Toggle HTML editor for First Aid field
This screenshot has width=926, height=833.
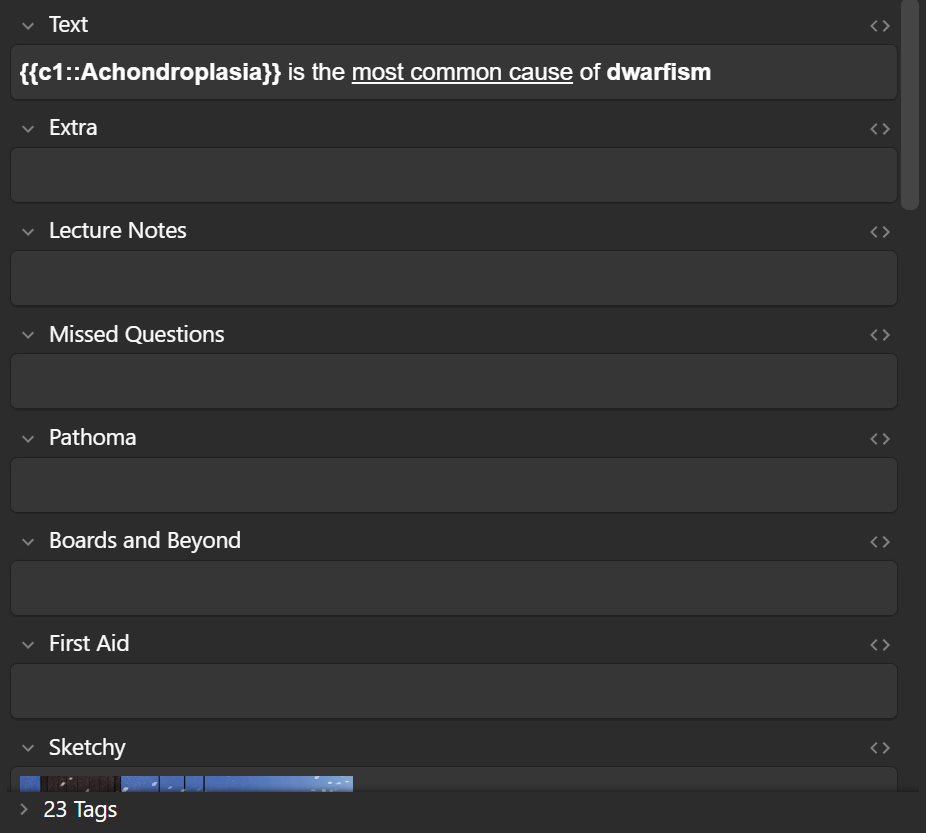[879, 645]
